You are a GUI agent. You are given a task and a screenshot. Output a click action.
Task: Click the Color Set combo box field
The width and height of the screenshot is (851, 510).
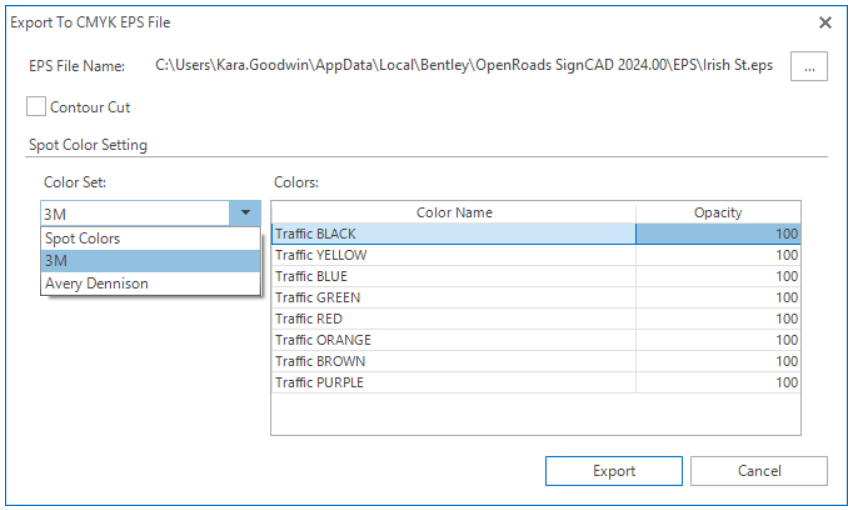click(x=135, y=213)
